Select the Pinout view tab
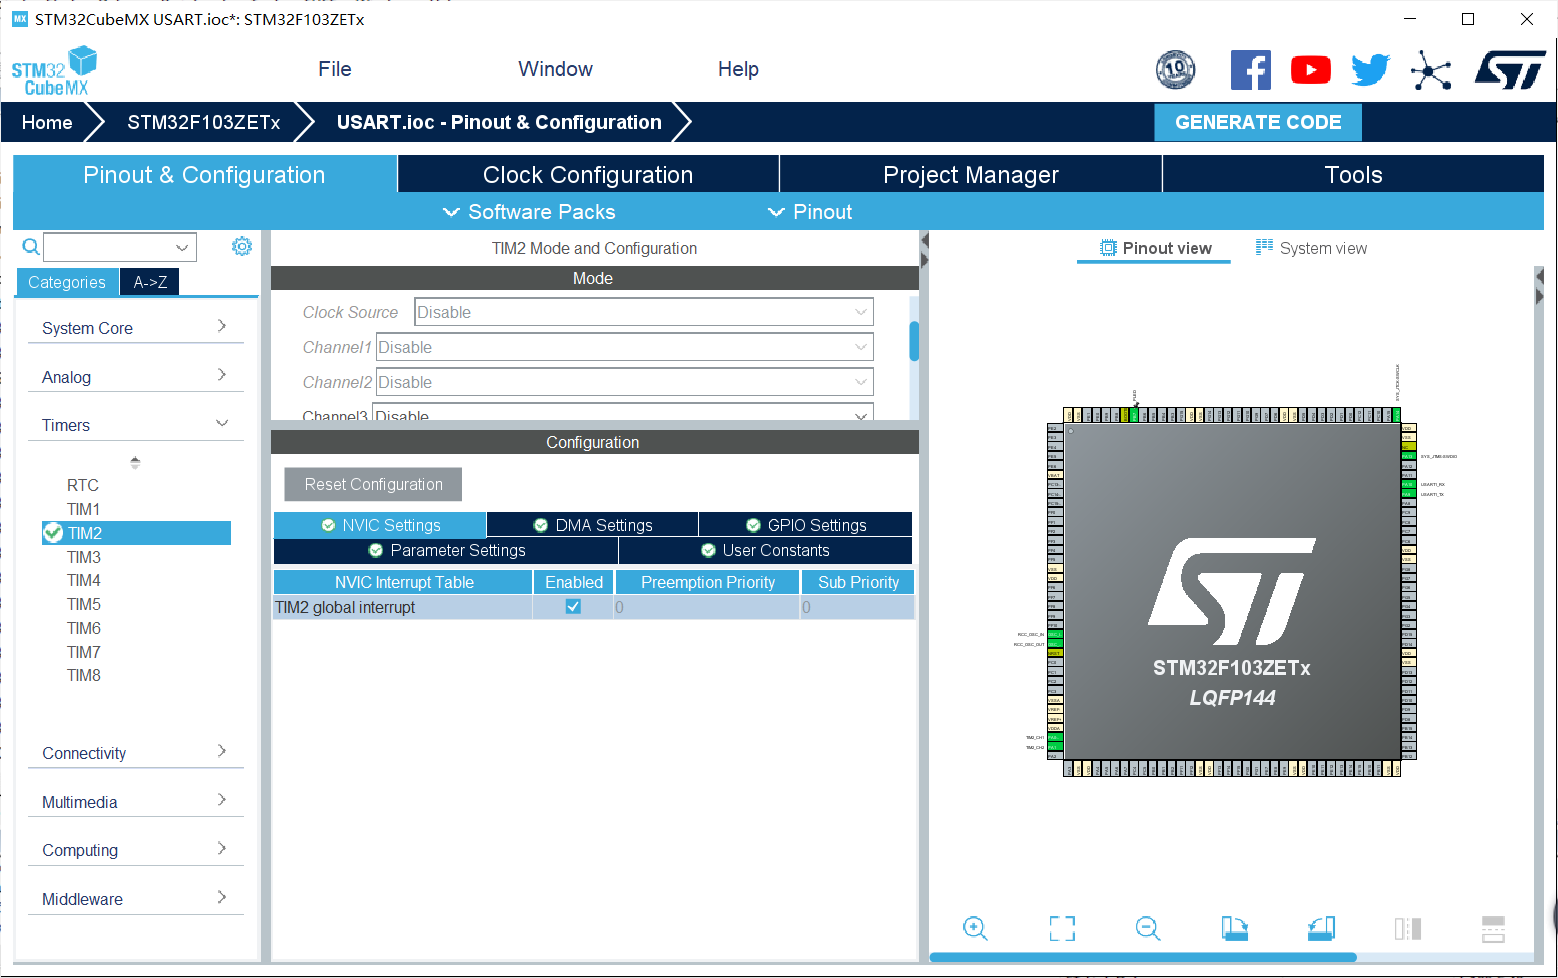 tap(1155, 248)
